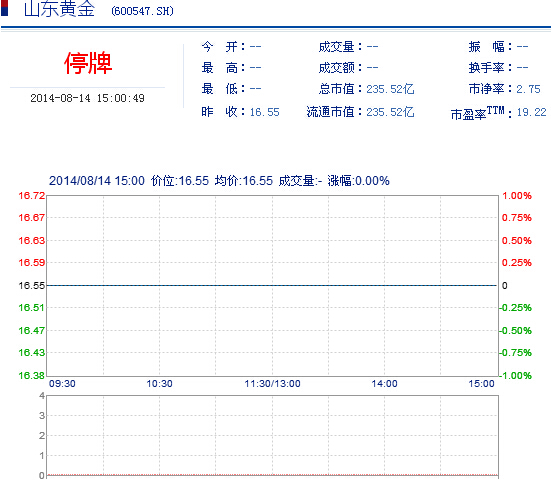Screen dimensions: 551x482
Task: Click the 16.38 price axis label
Action: pyautogui.click(x=32, y=376)
